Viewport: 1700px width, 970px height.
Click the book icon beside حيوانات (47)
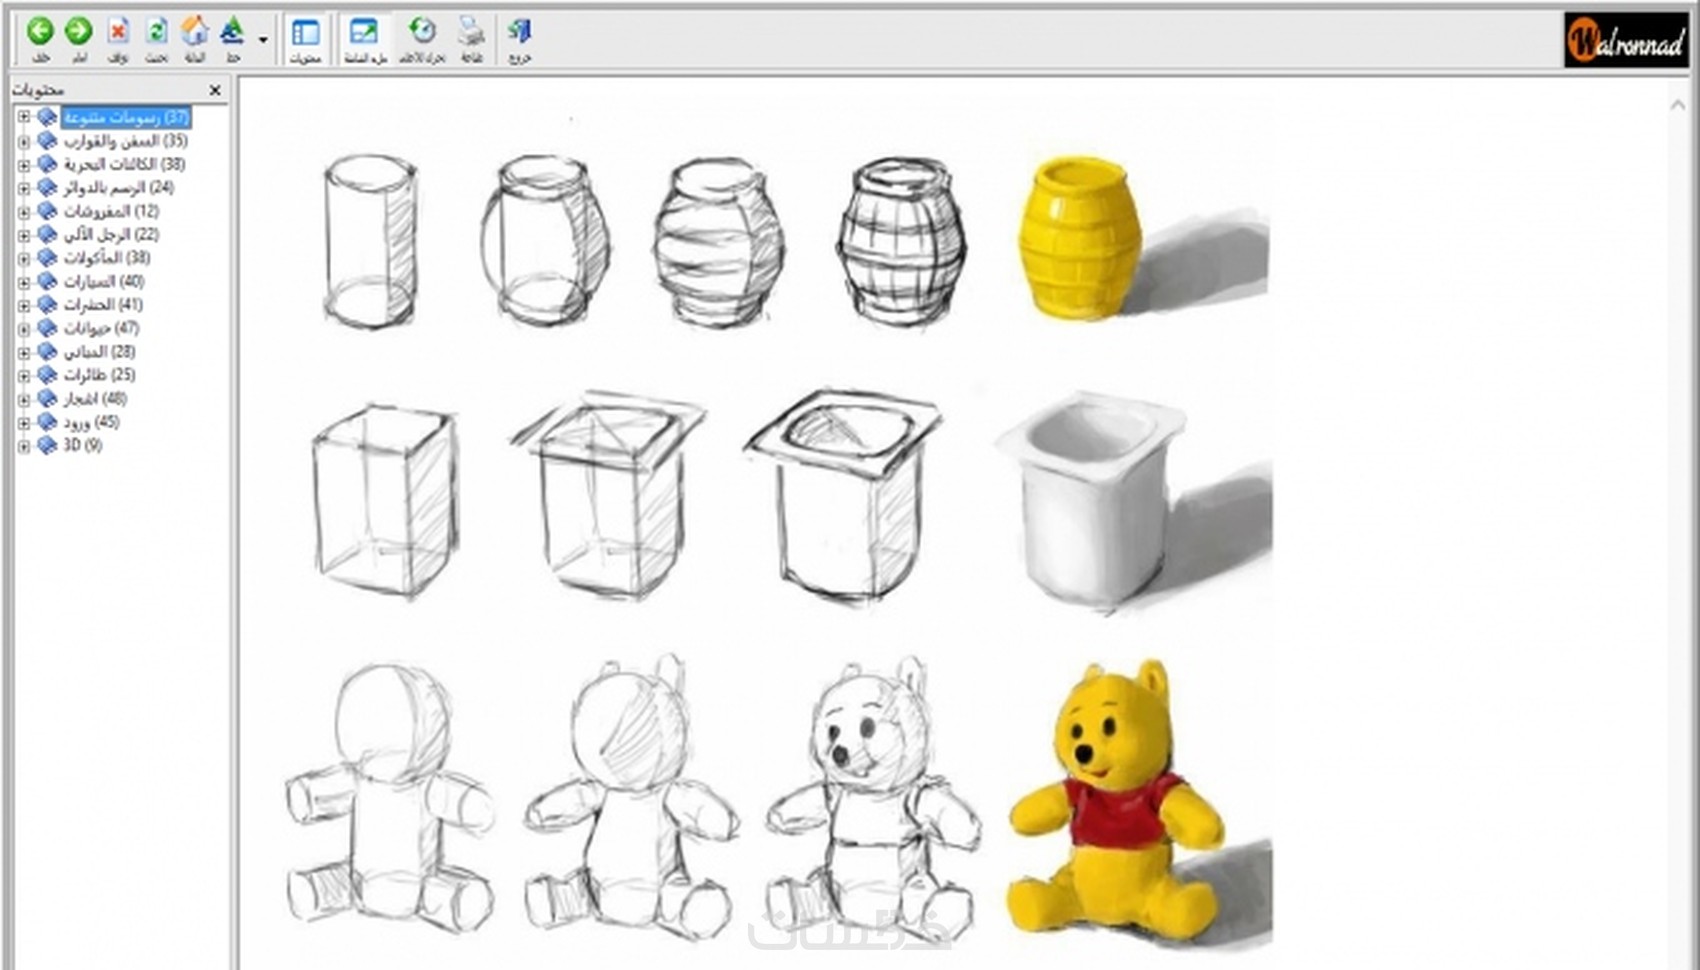[x=47, y=328]
